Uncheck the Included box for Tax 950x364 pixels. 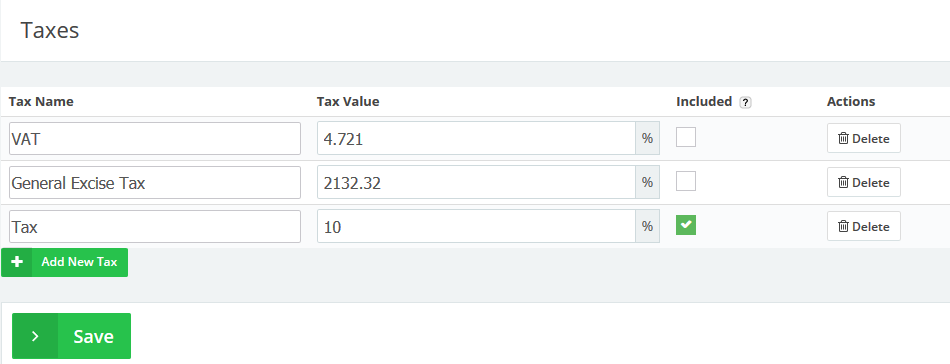(x=686, y=225)
